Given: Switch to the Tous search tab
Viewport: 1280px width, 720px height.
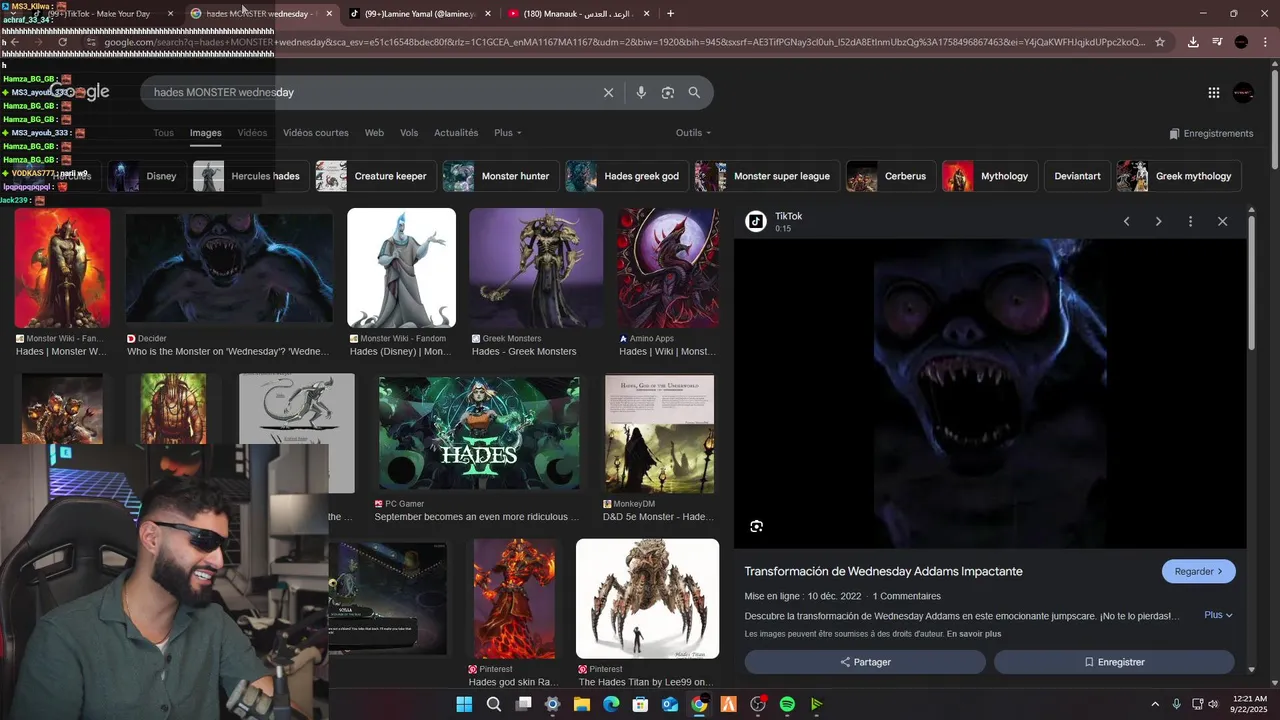Looking at the screenshot, I should coord(163,133).
